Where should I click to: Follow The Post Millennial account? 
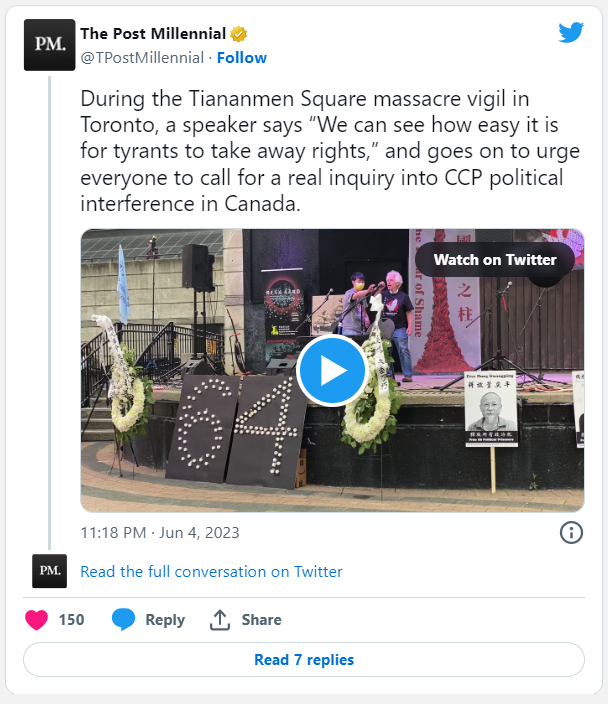tap(242, 58)
